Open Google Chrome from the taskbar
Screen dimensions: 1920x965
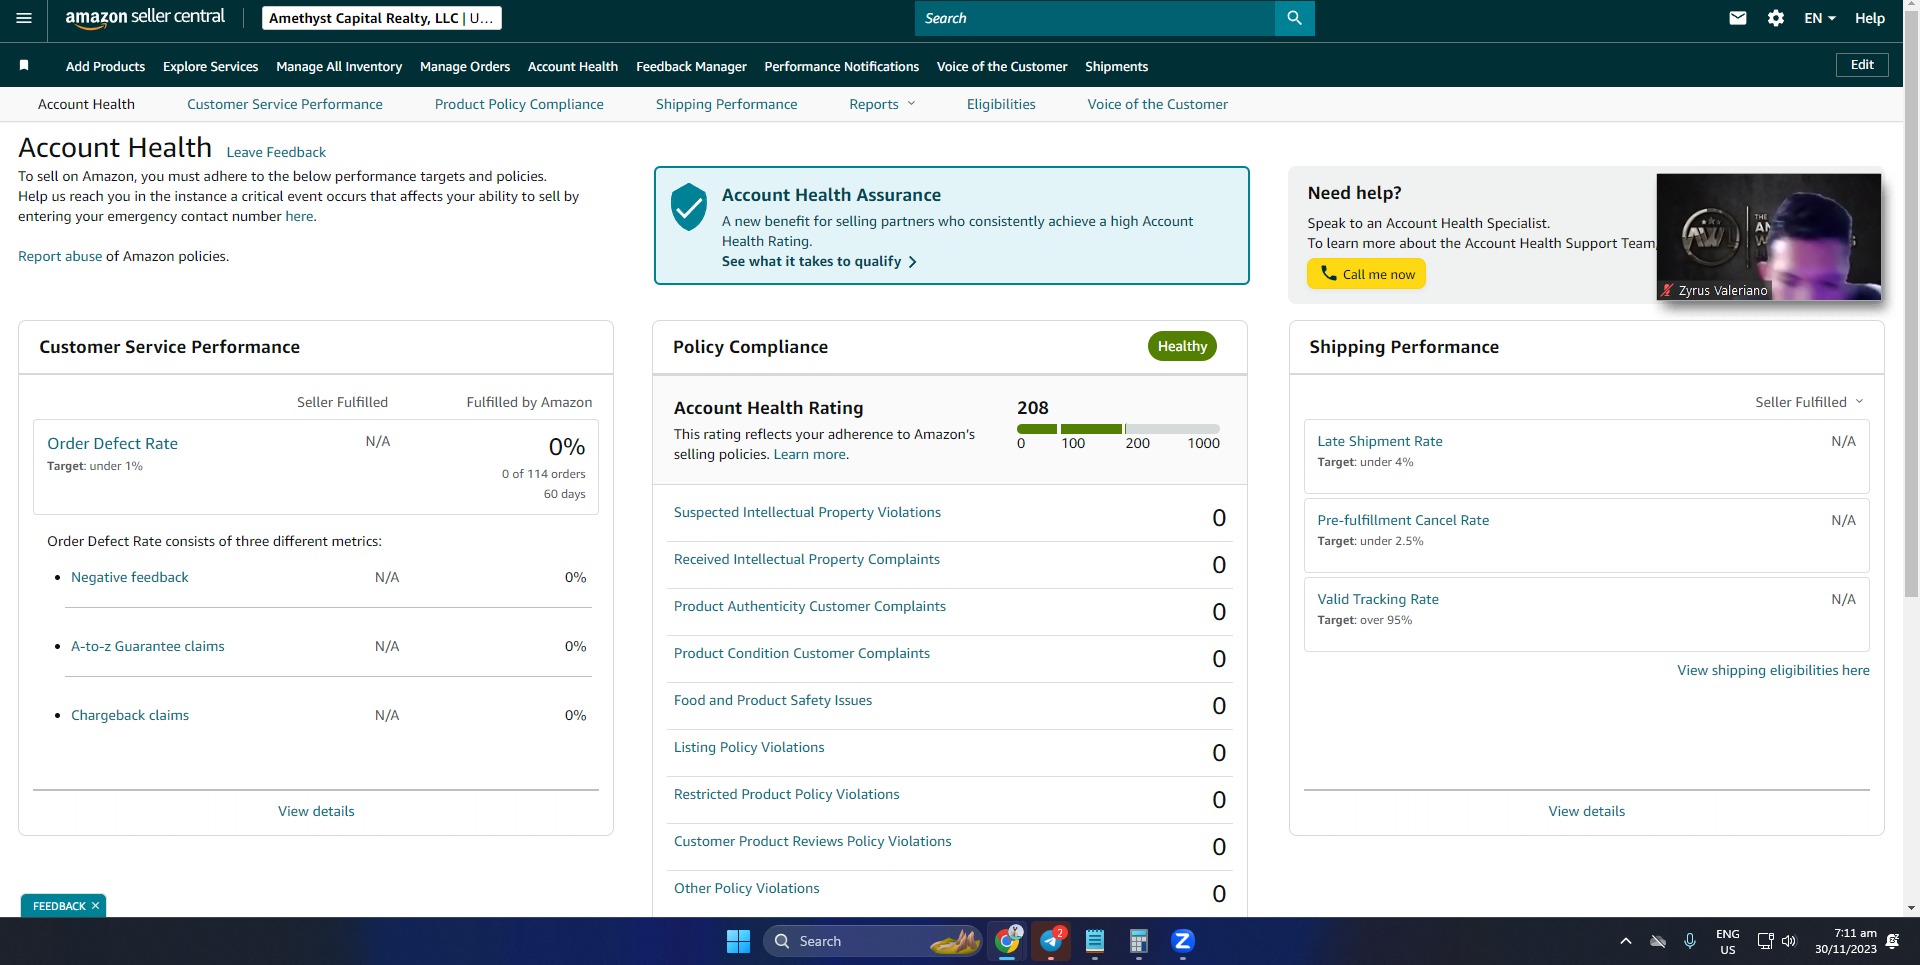pyautogui.click(x=1007, y=941)
